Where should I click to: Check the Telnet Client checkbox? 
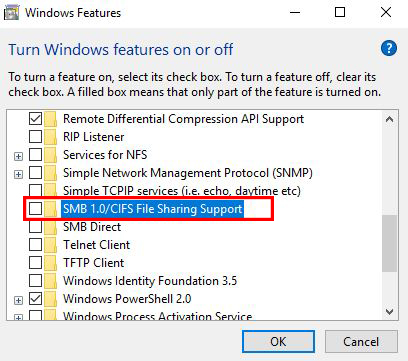(35, 245)
